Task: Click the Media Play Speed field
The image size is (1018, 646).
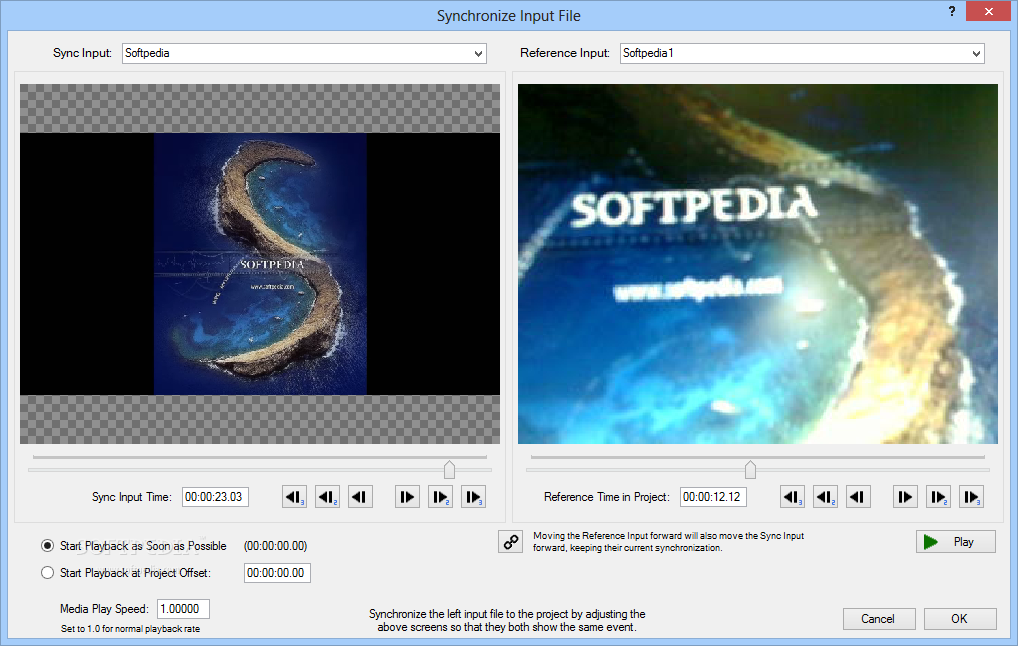Action: pos(183,609)
